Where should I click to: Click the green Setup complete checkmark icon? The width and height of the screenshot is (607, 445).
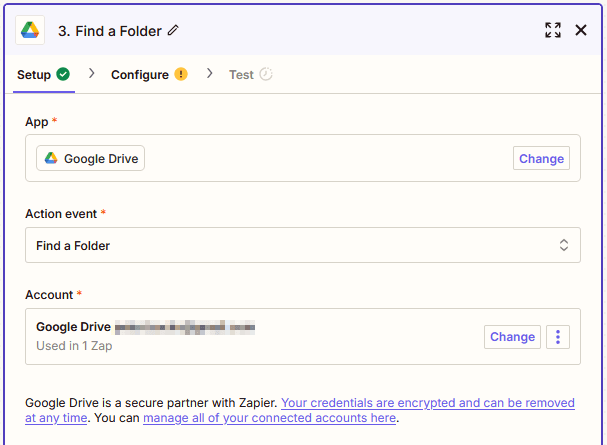pyautogui.click(x=63, y=74)
